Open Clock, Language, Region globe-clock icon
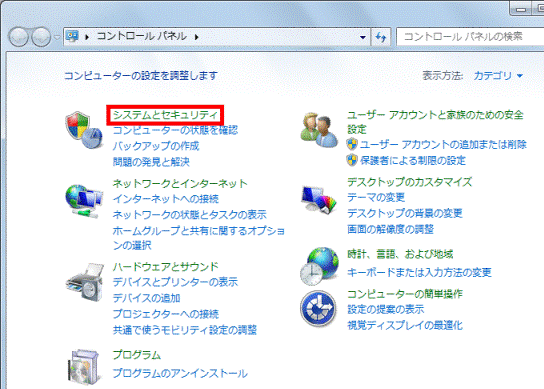544x389 pixels. point(320,267)
